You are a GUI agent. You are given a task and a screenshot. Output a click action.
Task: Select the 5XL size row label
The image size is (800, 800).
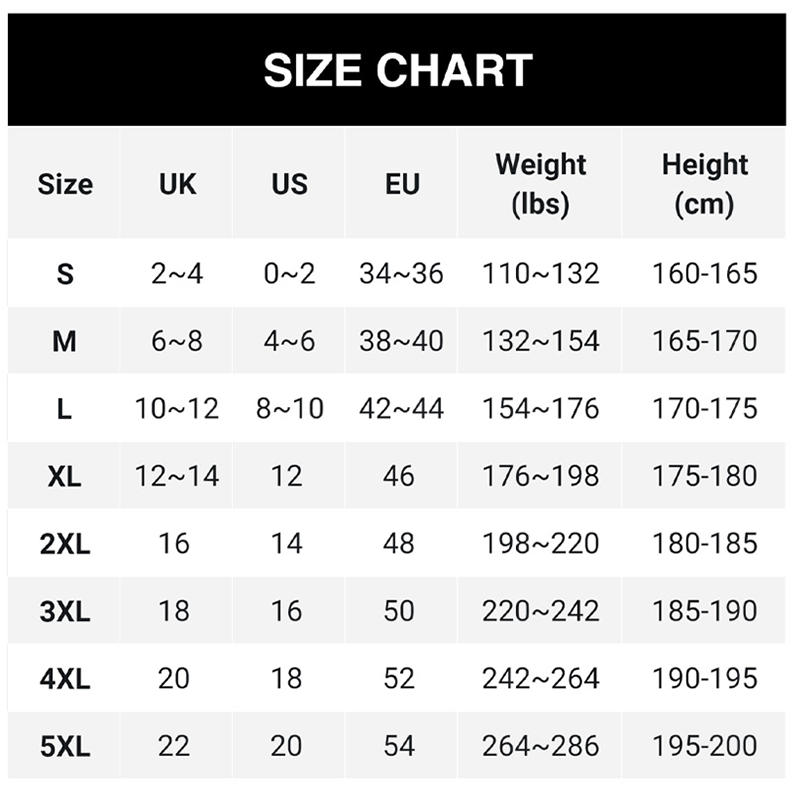coord(65,746)
